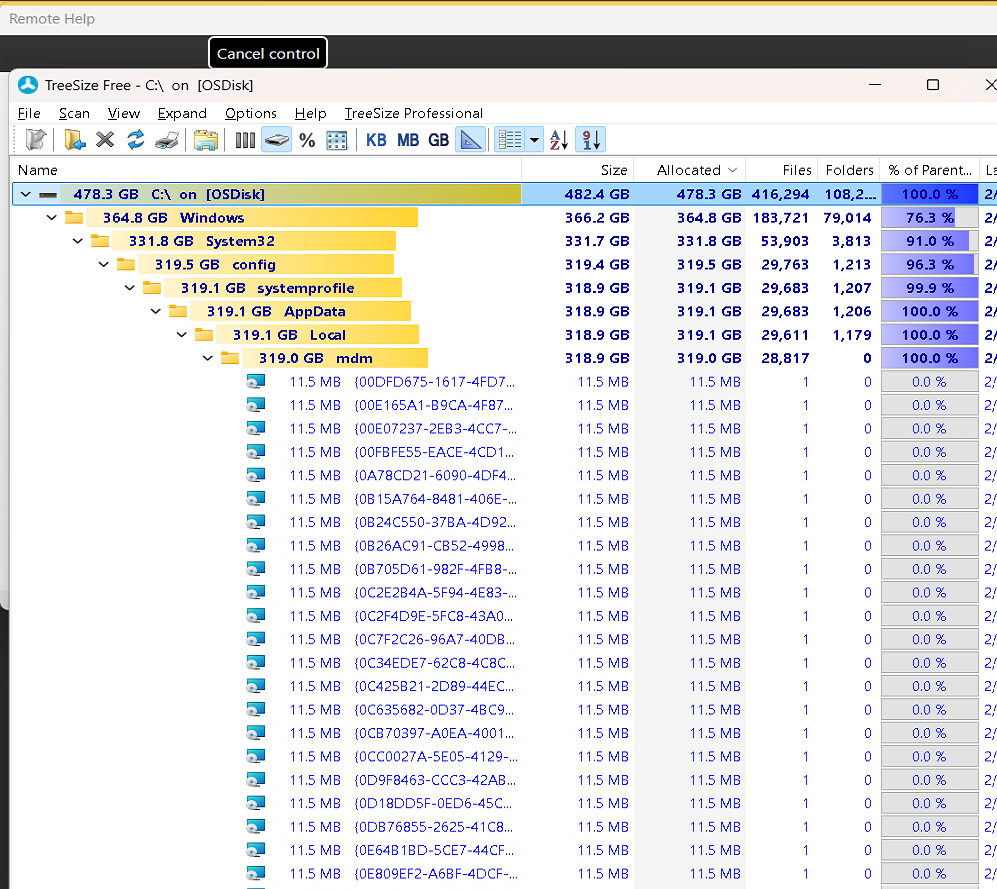Collapse the Windows folder node
The width and height of the screenshot is (997, 889).
[52, 218]
